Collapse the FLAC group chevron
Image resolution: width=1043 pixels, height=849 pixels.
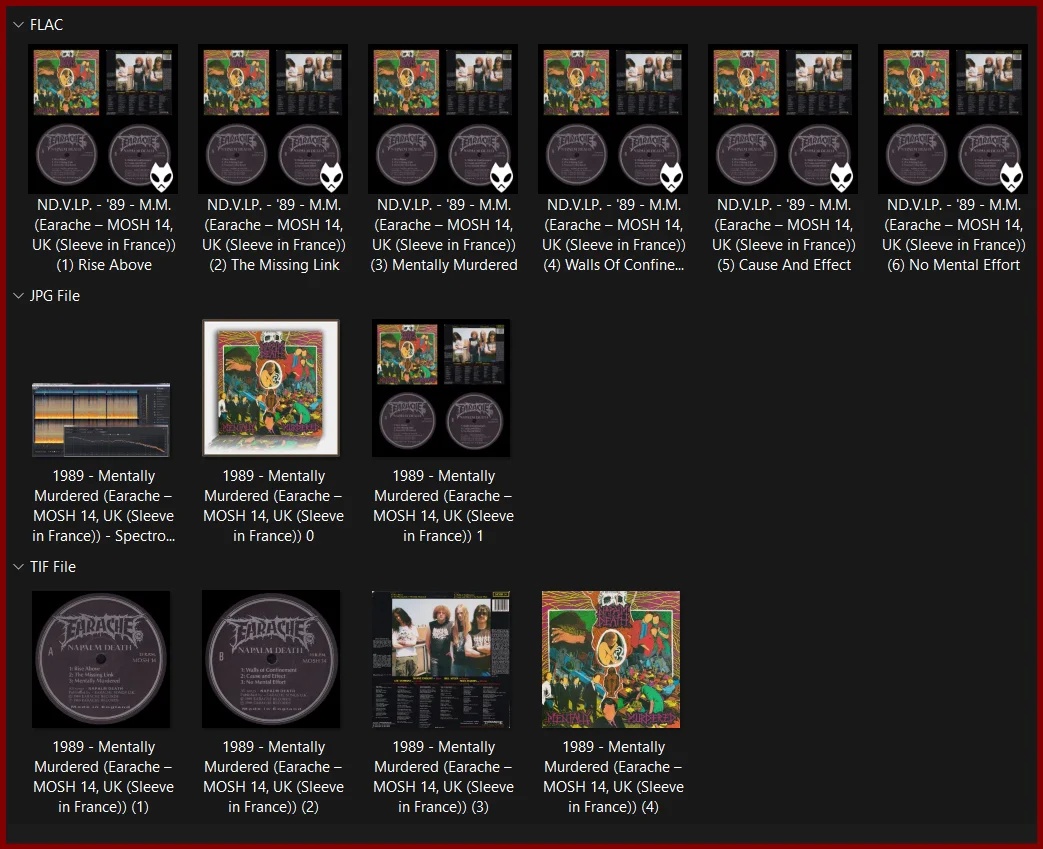click(18, 25)
